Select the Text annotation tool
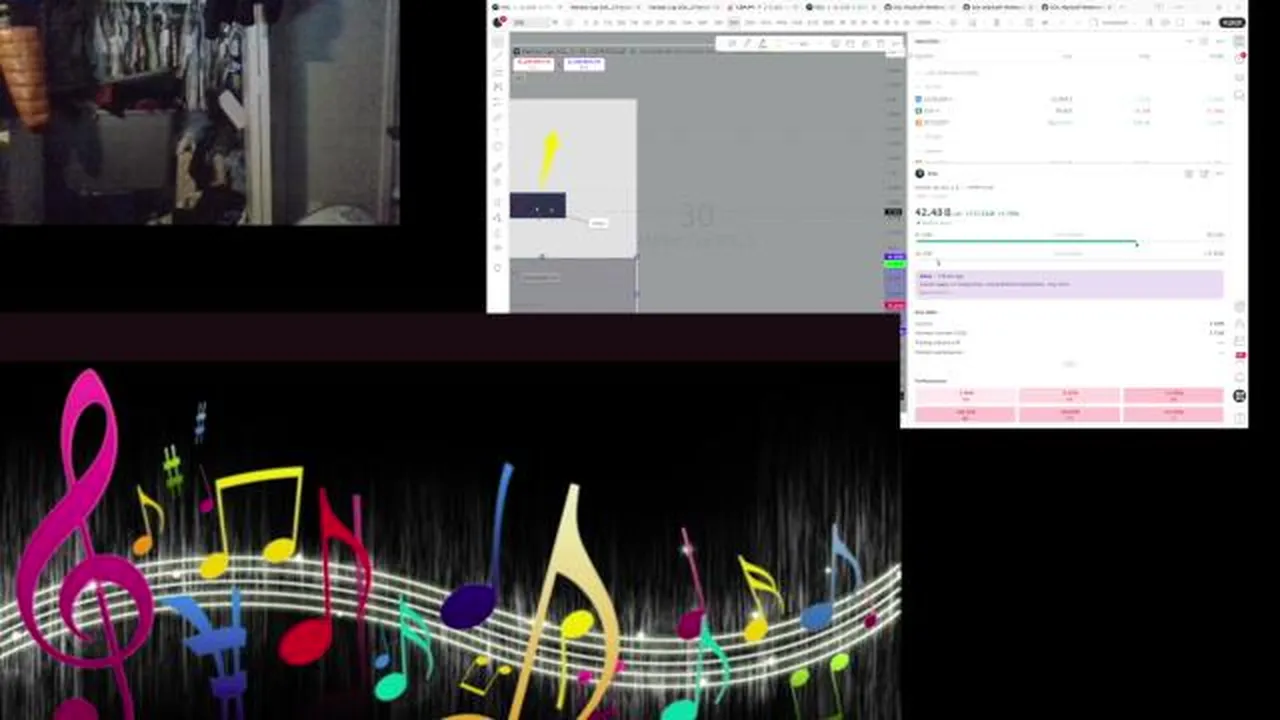 click(x=498, y=132)
